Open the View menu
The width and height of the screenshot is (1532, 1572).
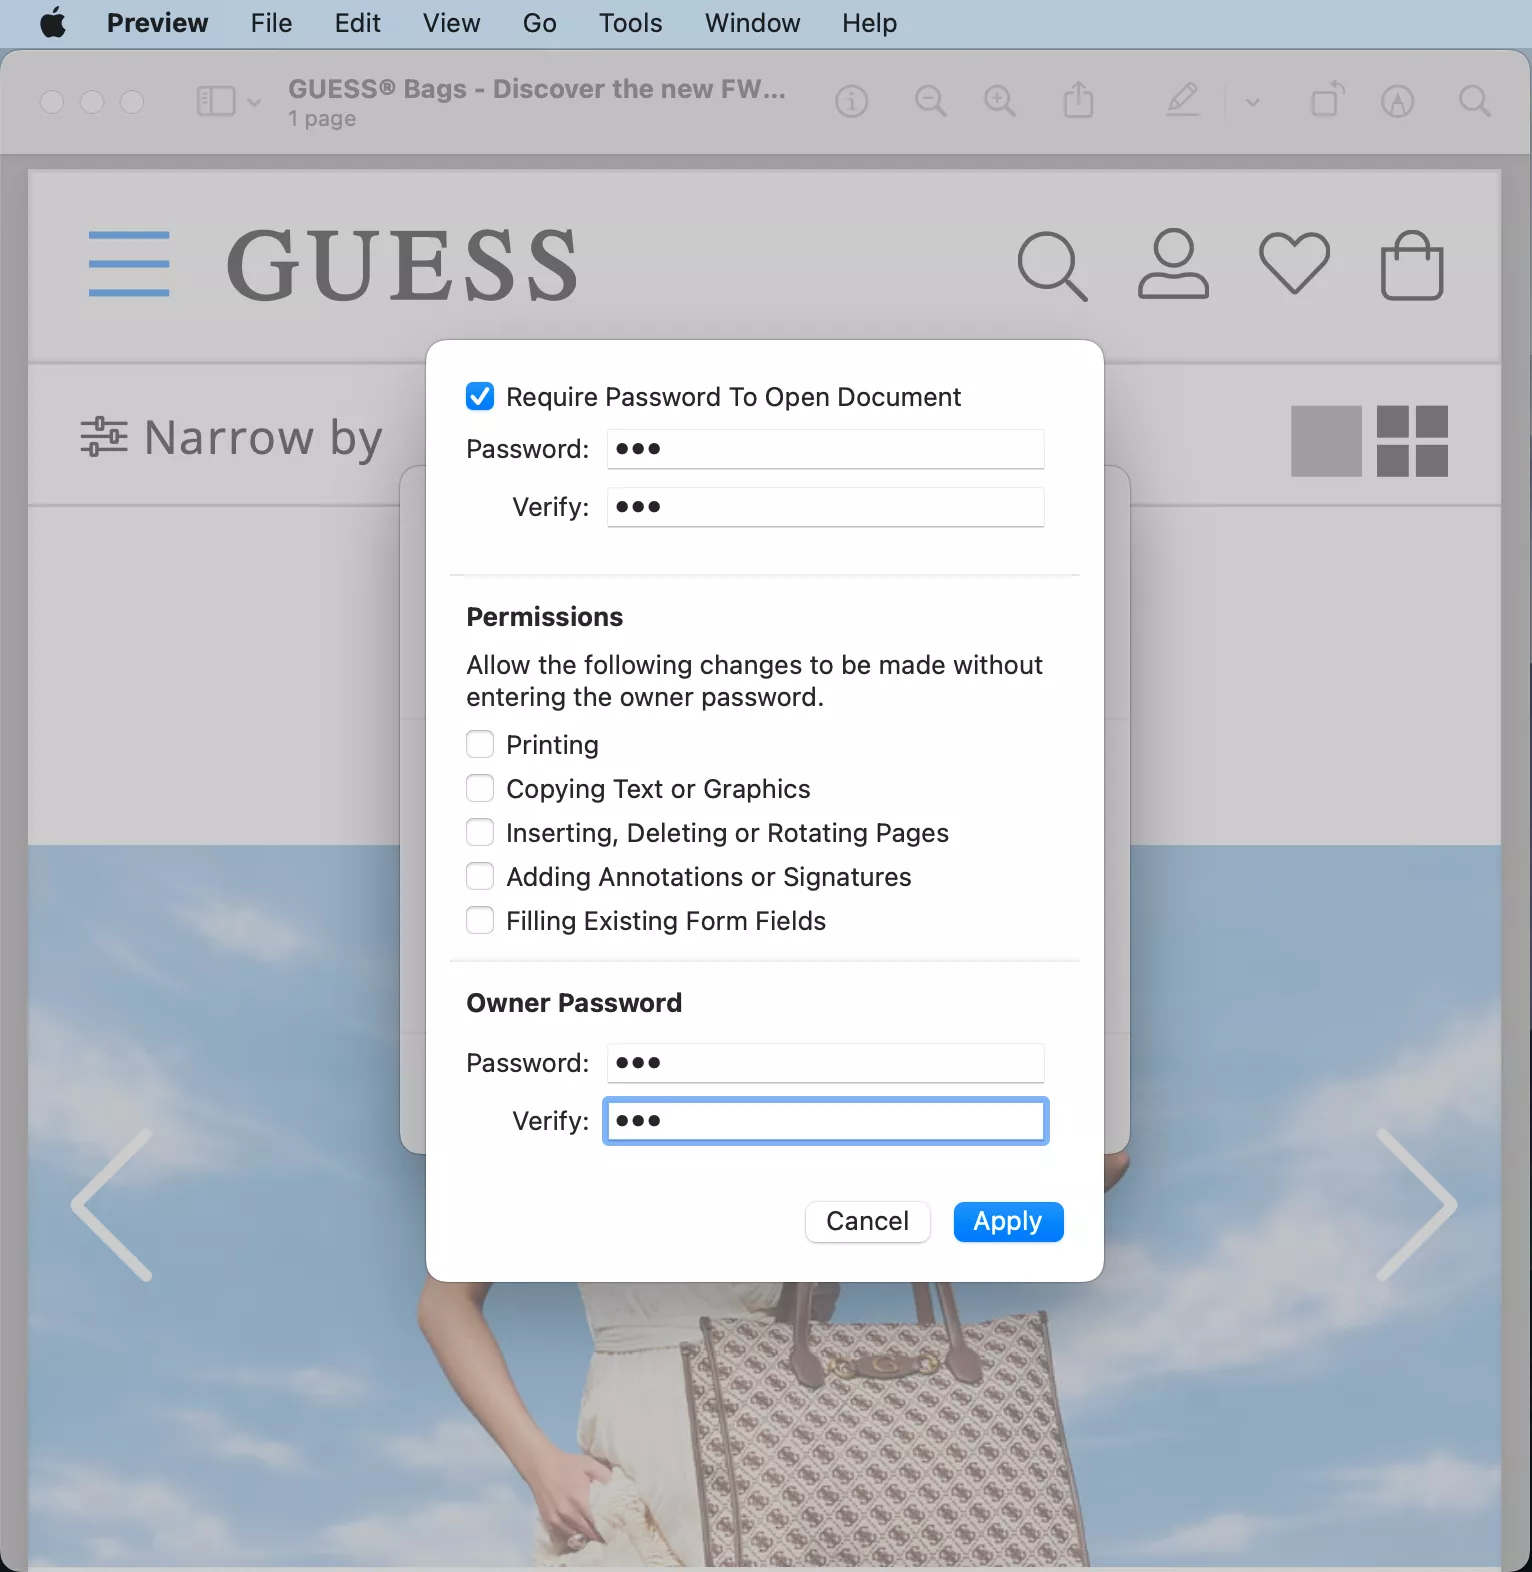pos(451,22)
